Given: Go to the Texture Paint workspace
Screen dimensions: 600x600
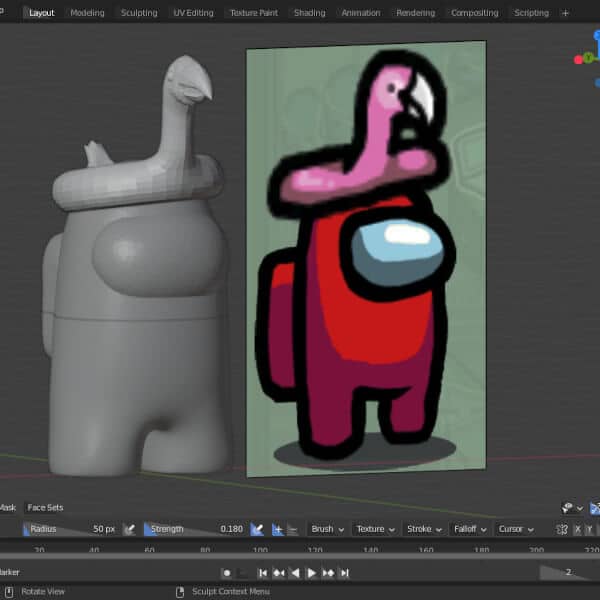Looking at the screenshot, I should coord(254,13).
